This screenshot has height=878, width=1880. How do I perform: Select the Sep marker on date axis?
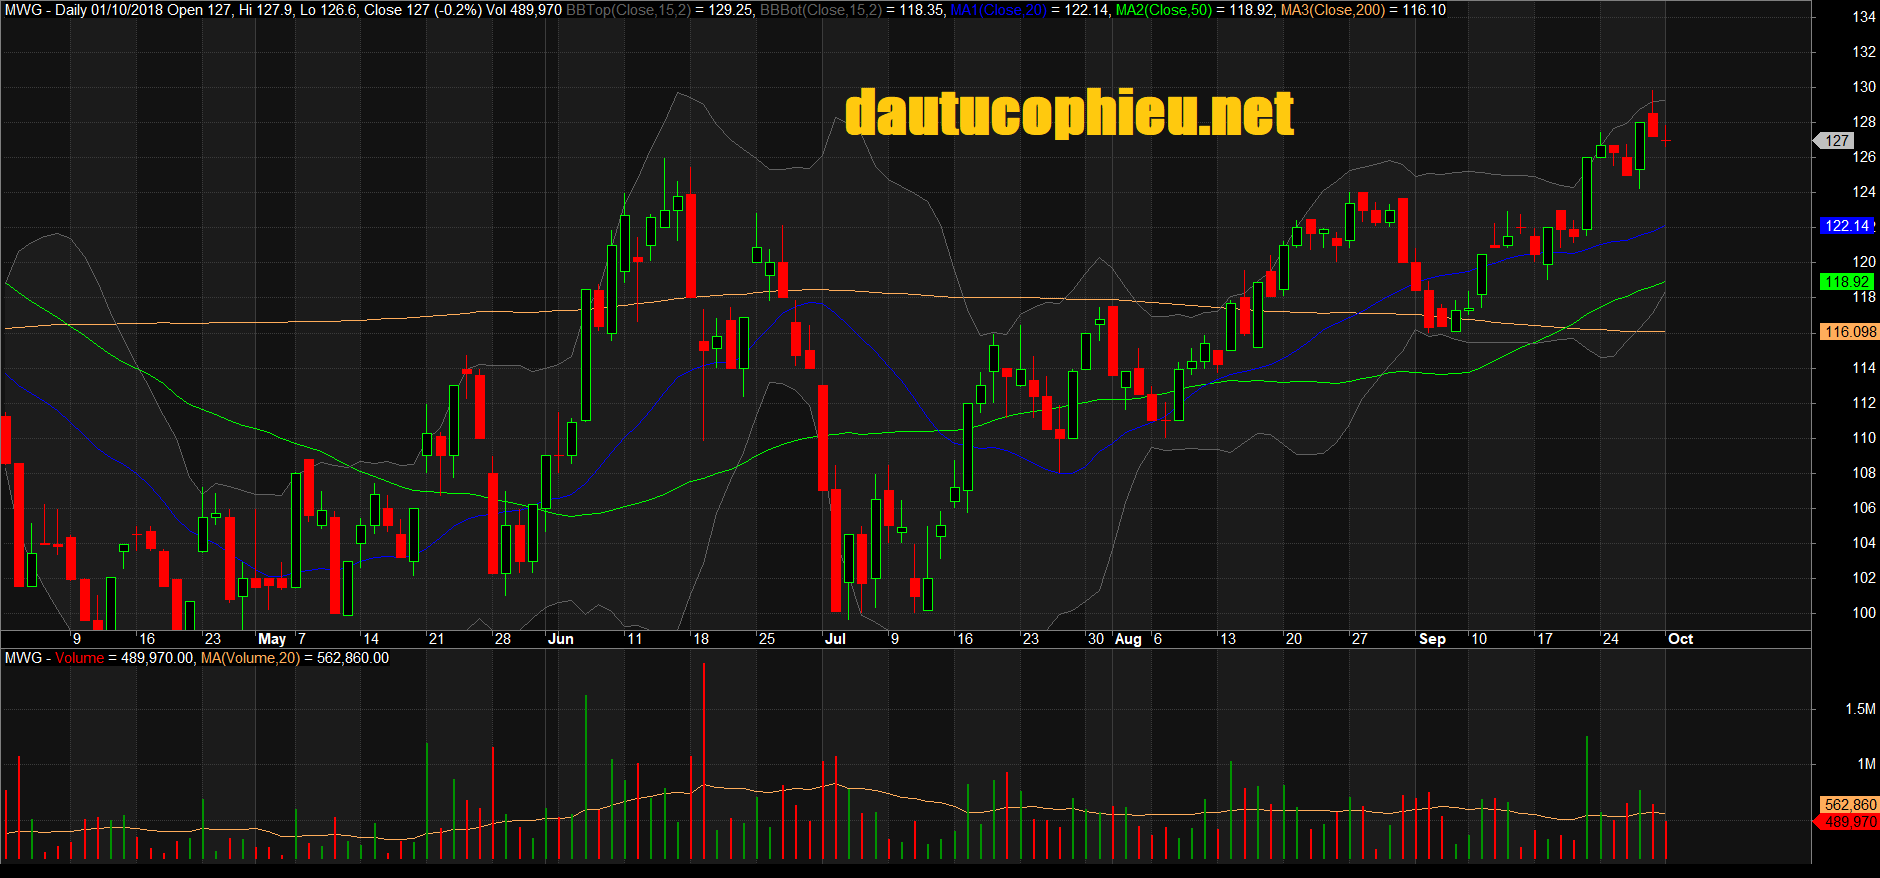[1432, 639]
